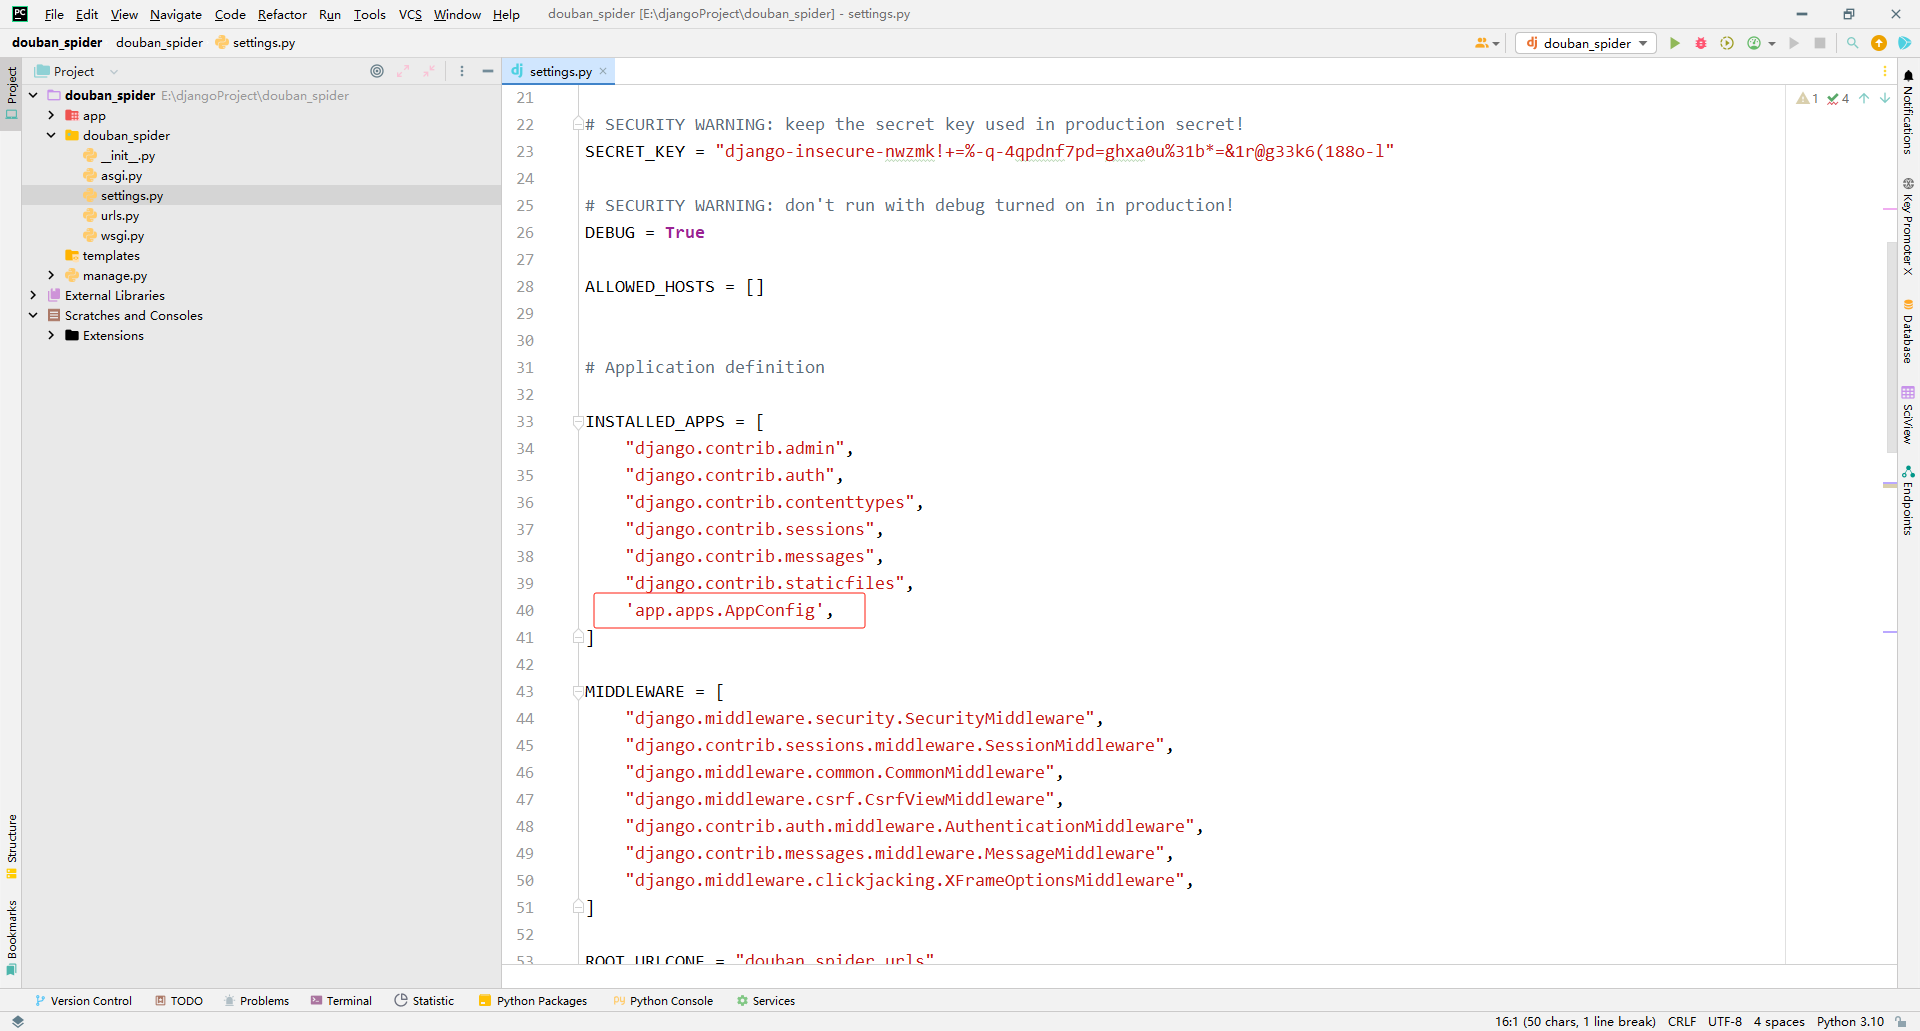Click the Python 3.10 interpreter widget
The image size is (1920, 1031).
[1850, 1021]
